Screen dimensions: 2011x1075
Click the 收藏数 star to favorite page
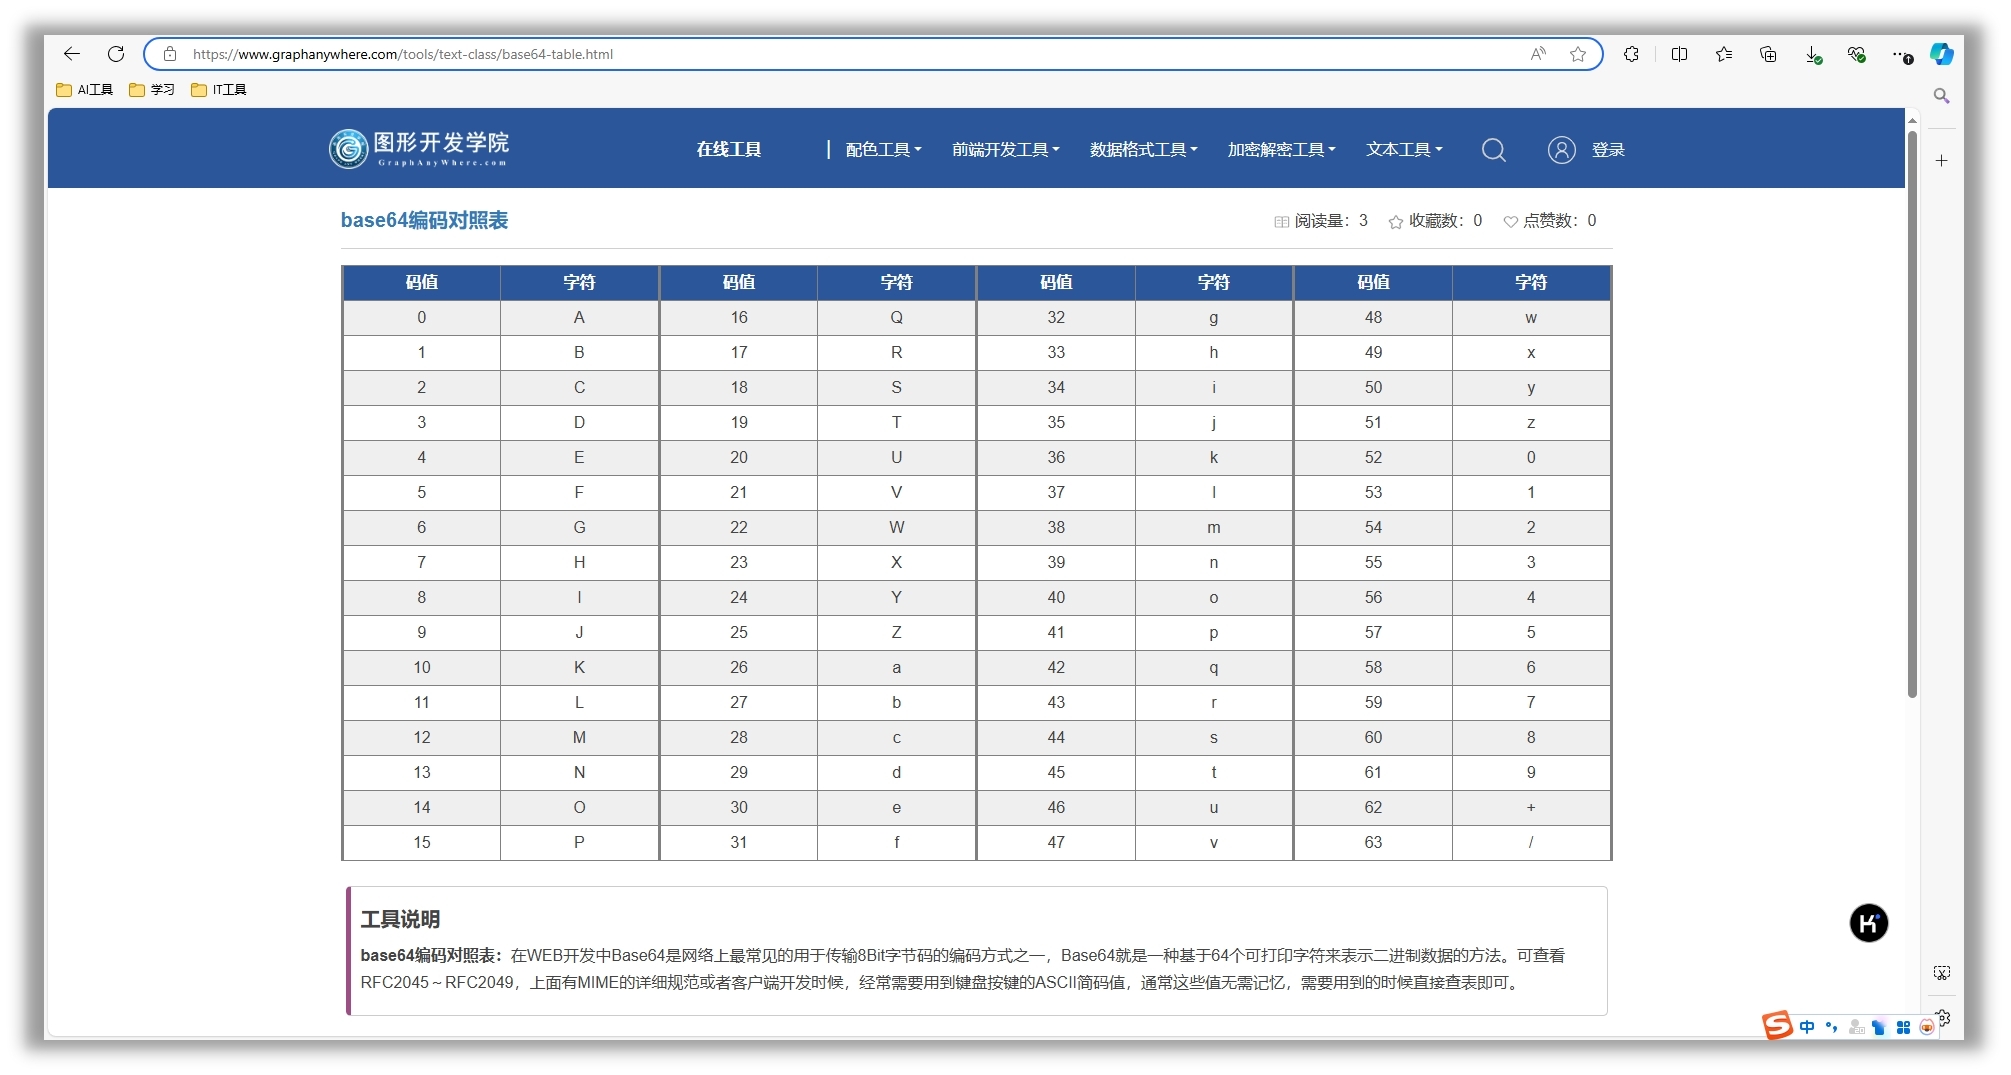1395,222
